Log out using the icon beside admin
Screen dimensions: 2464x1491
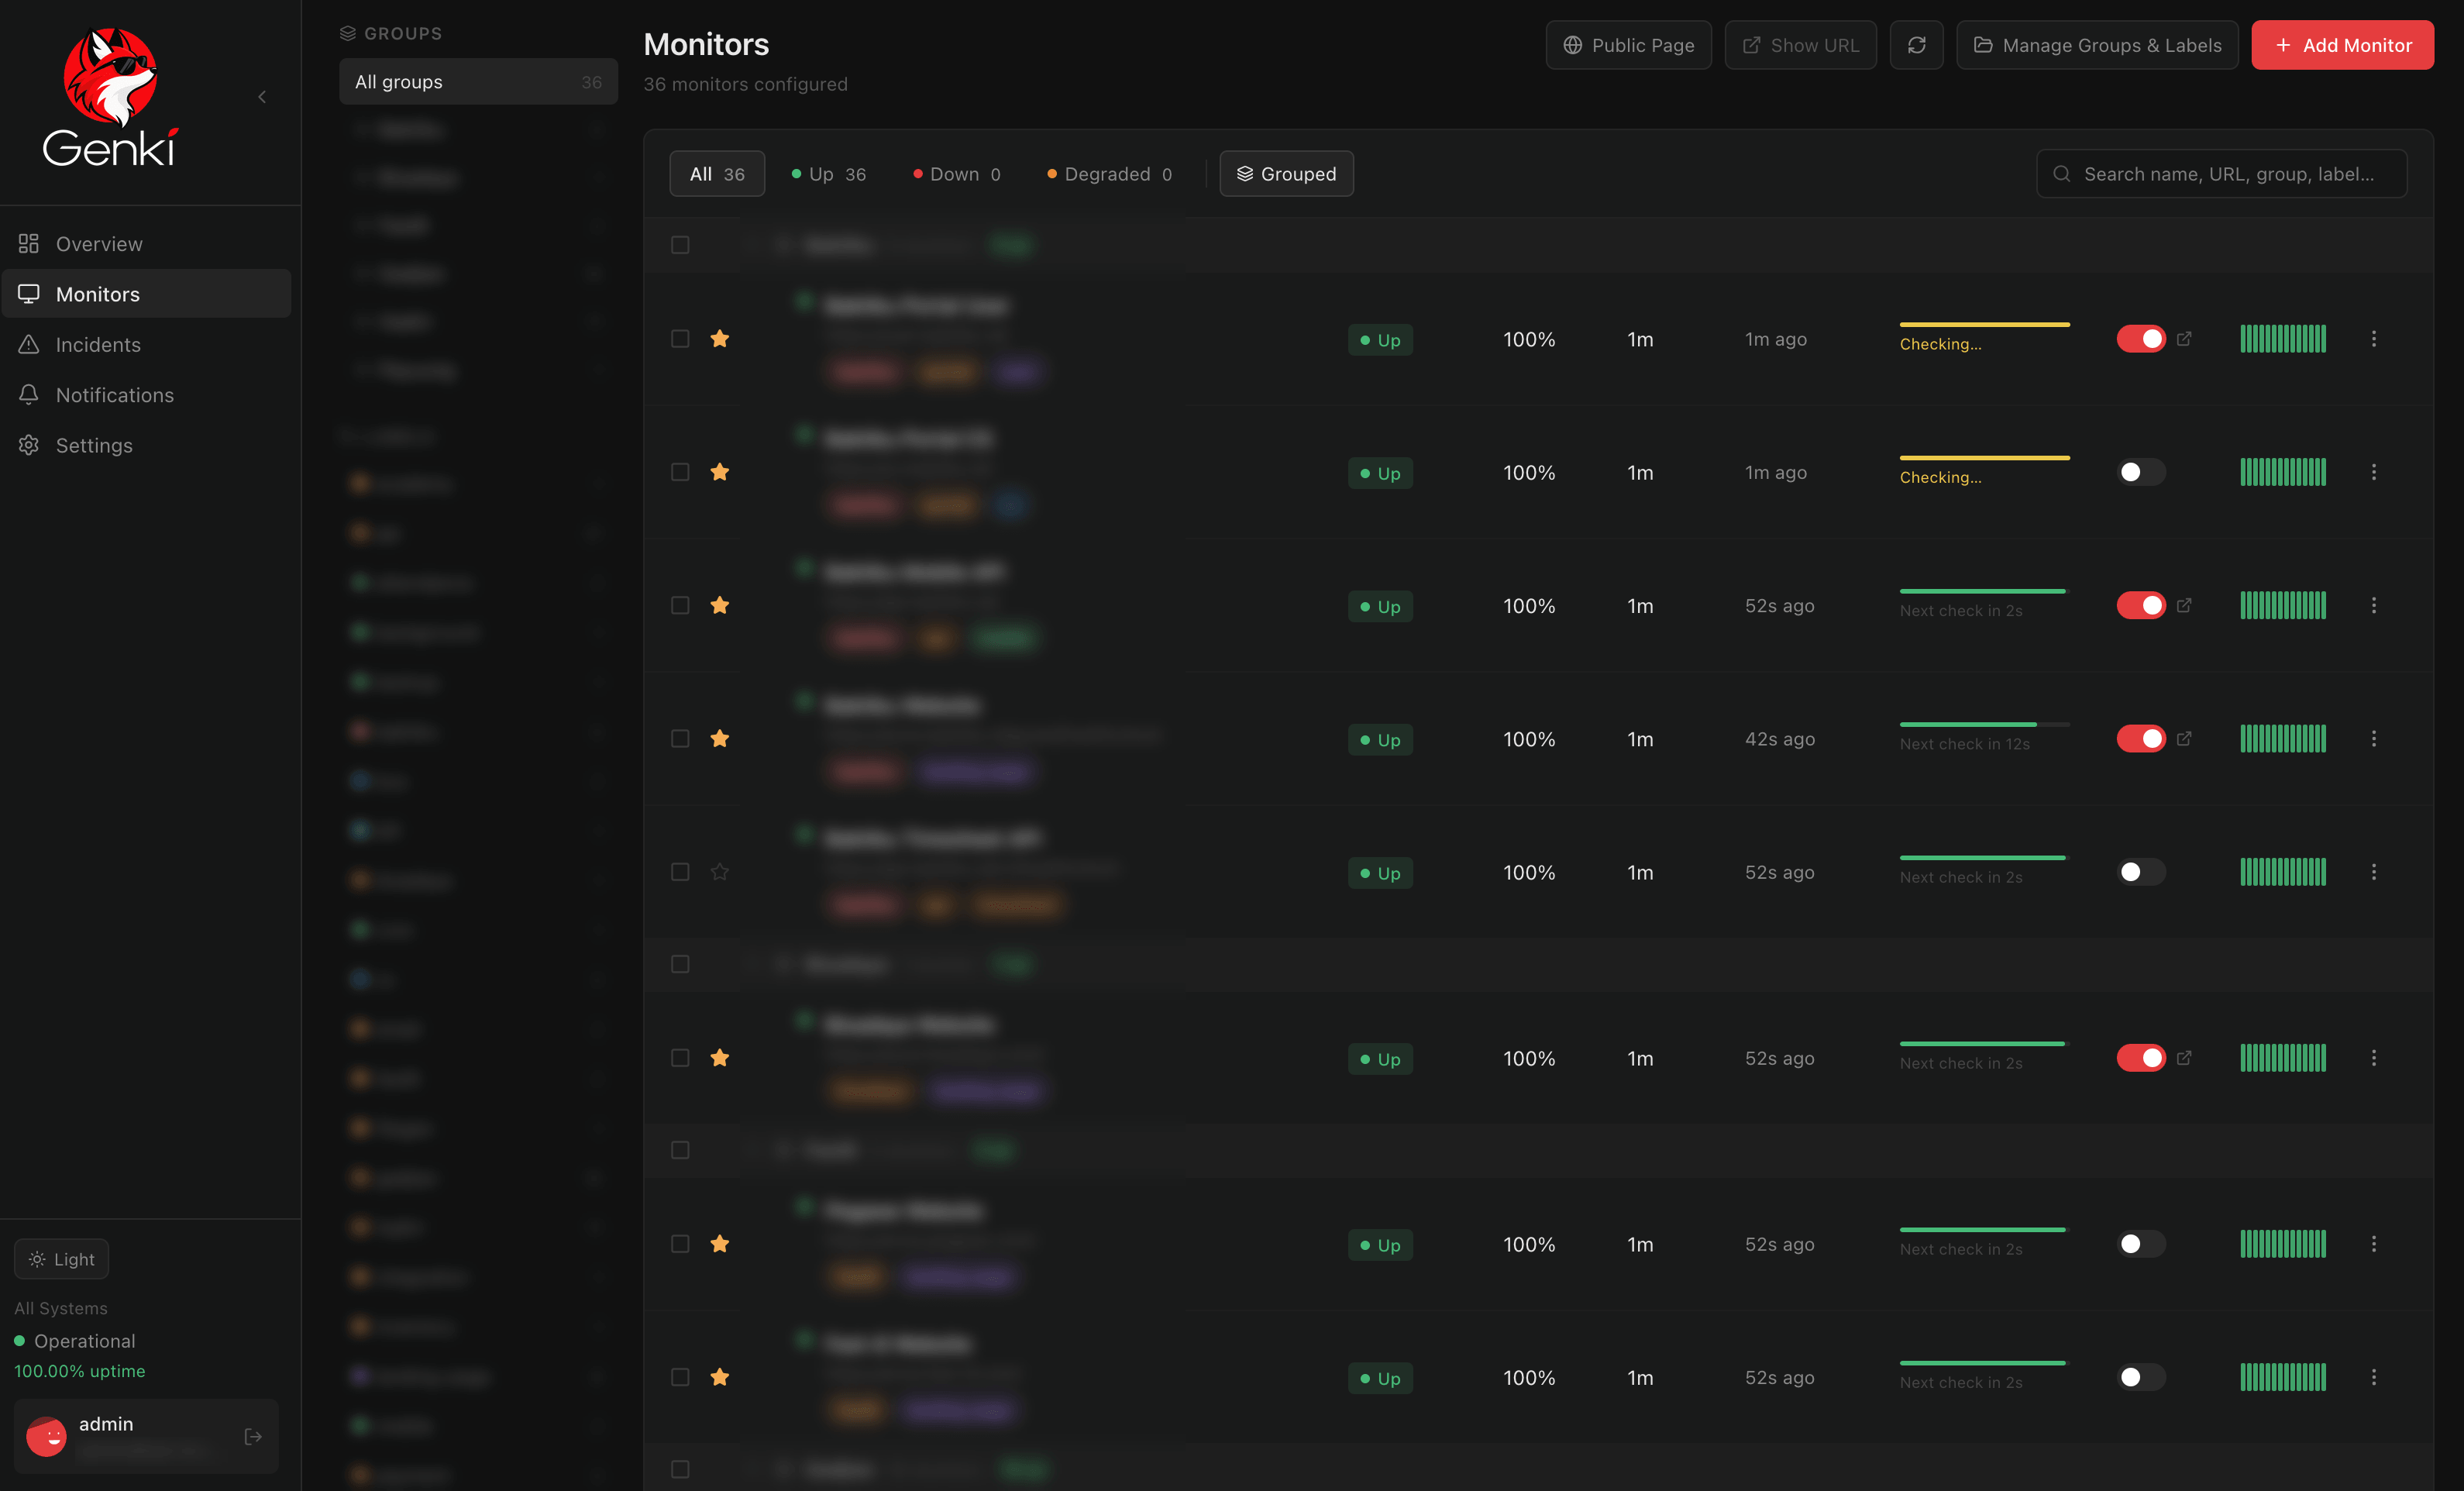(253, 1436)
